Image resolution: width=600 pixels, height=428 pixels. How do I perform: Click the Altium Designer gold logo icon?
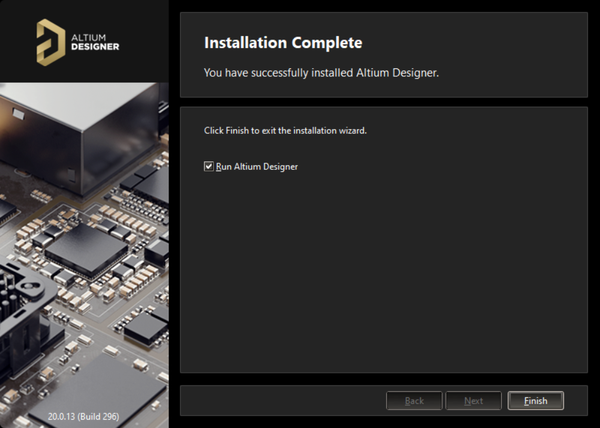click(51, 42)
